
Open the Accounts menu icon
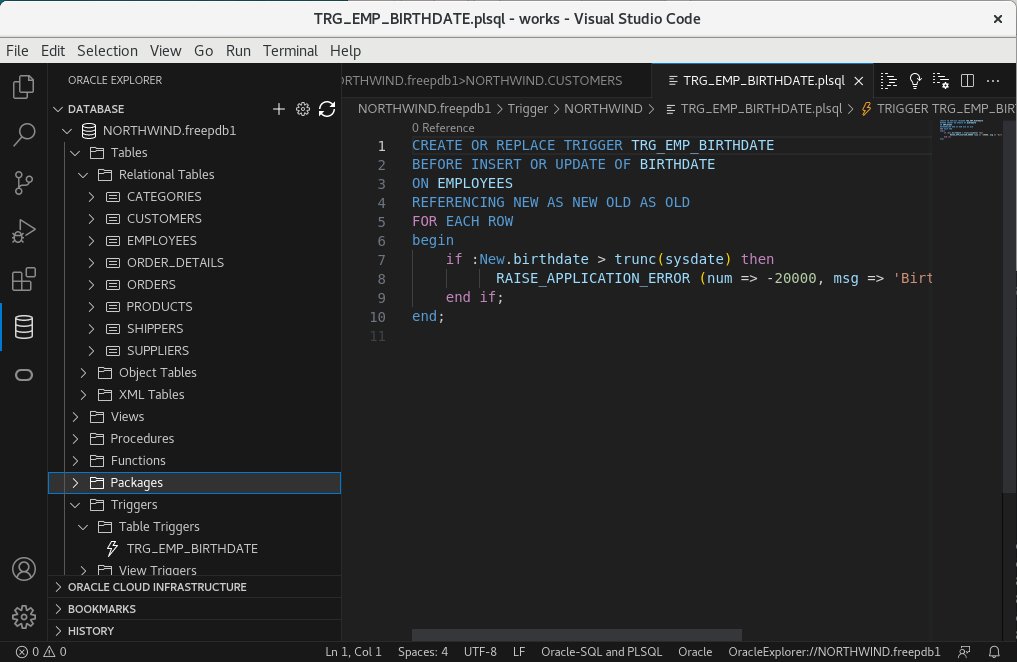[x=23, y=569]
